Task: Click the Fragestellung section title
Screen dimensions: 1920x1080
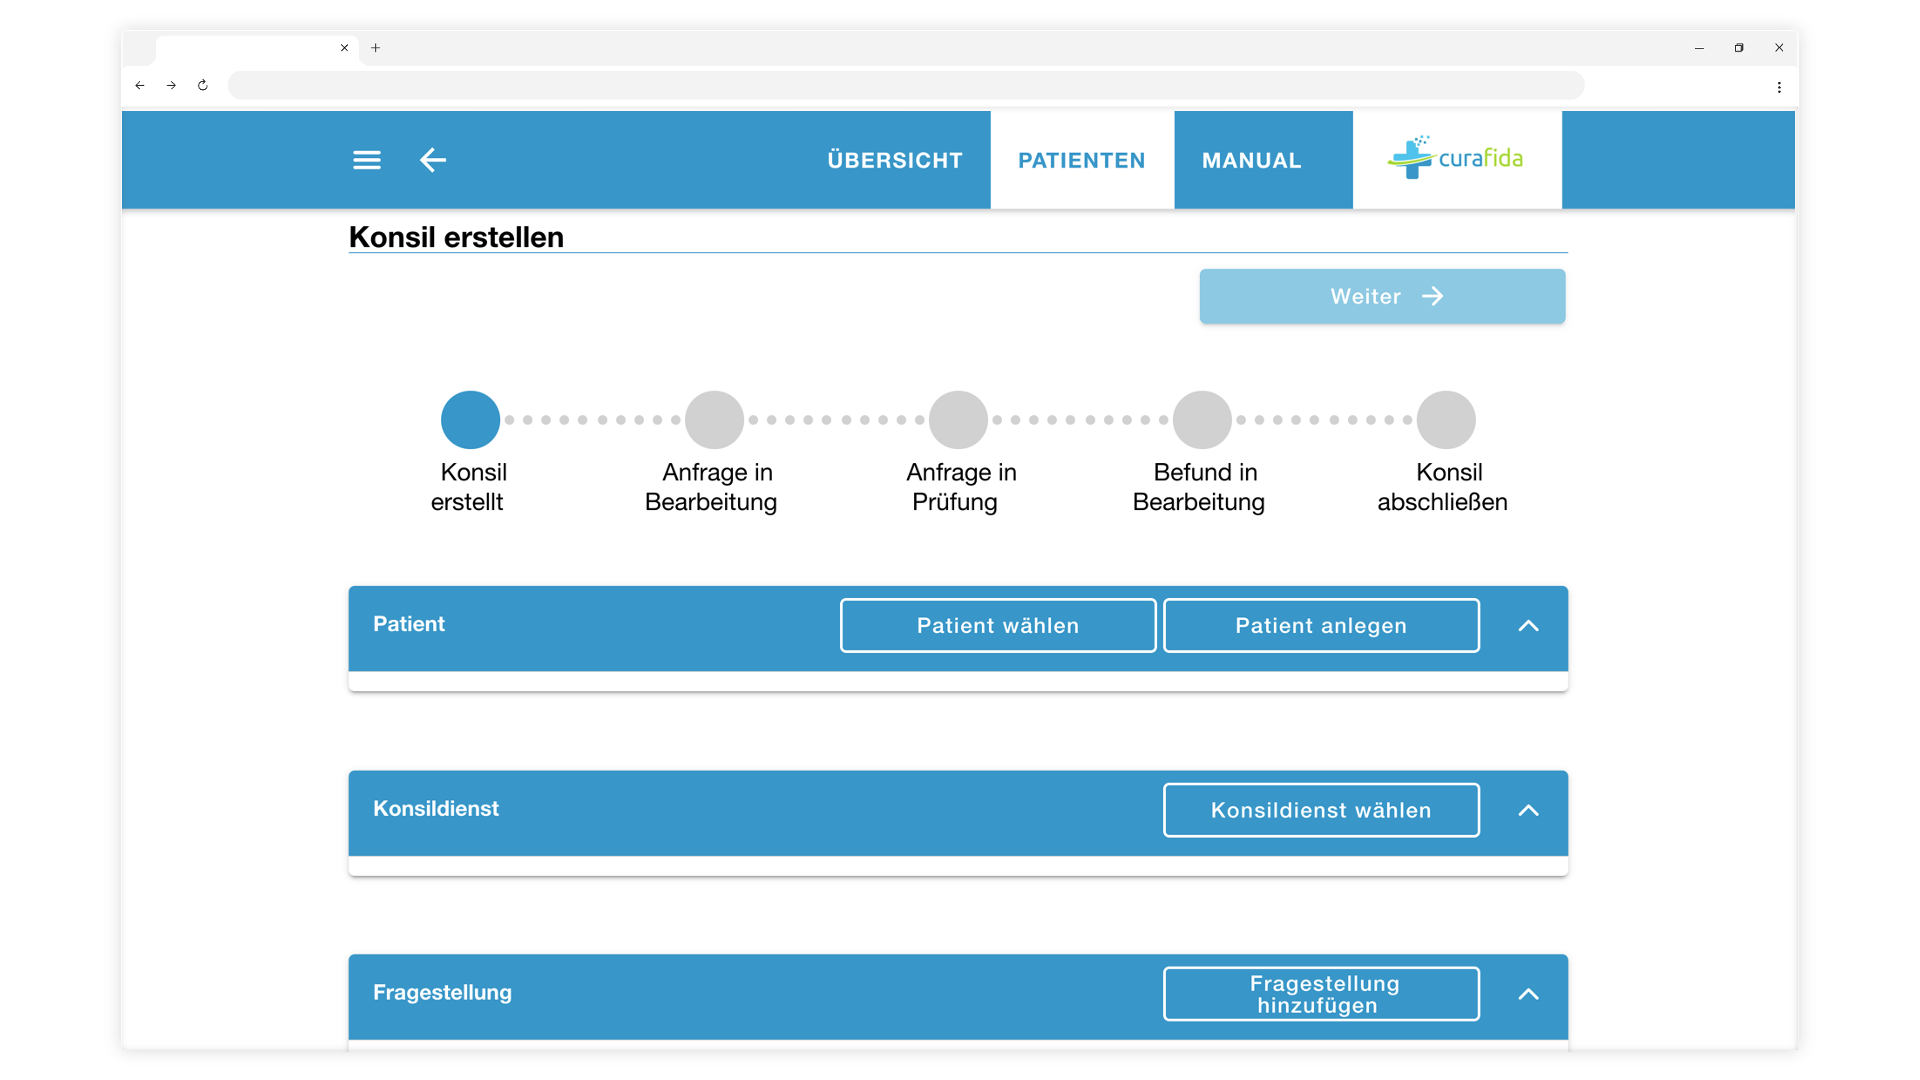Action: [442, 993]
